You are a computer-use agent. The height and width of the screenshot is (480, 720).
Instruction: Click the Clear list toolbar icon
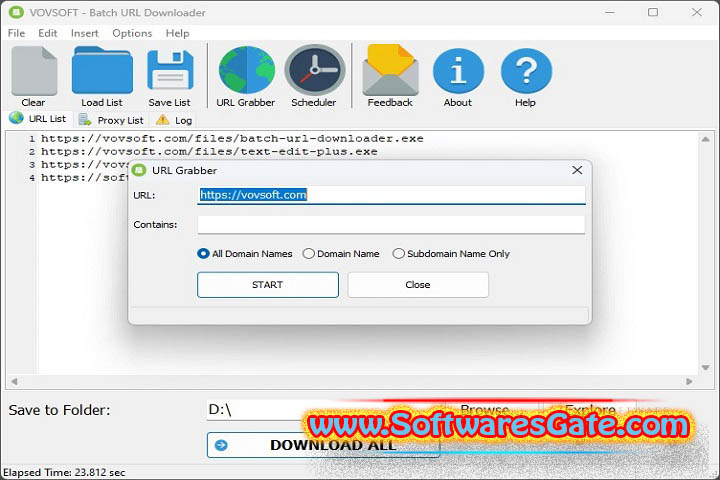click(x=34, y=71)
